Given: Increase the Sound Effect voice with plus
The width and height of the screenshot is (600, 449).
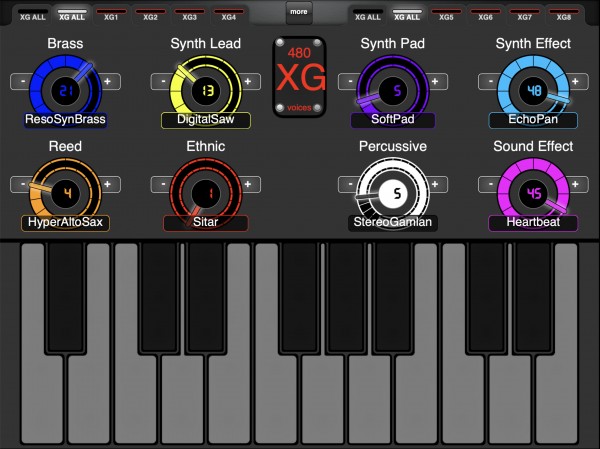Looking at the screenshot, I should click(x=576, y=184).
